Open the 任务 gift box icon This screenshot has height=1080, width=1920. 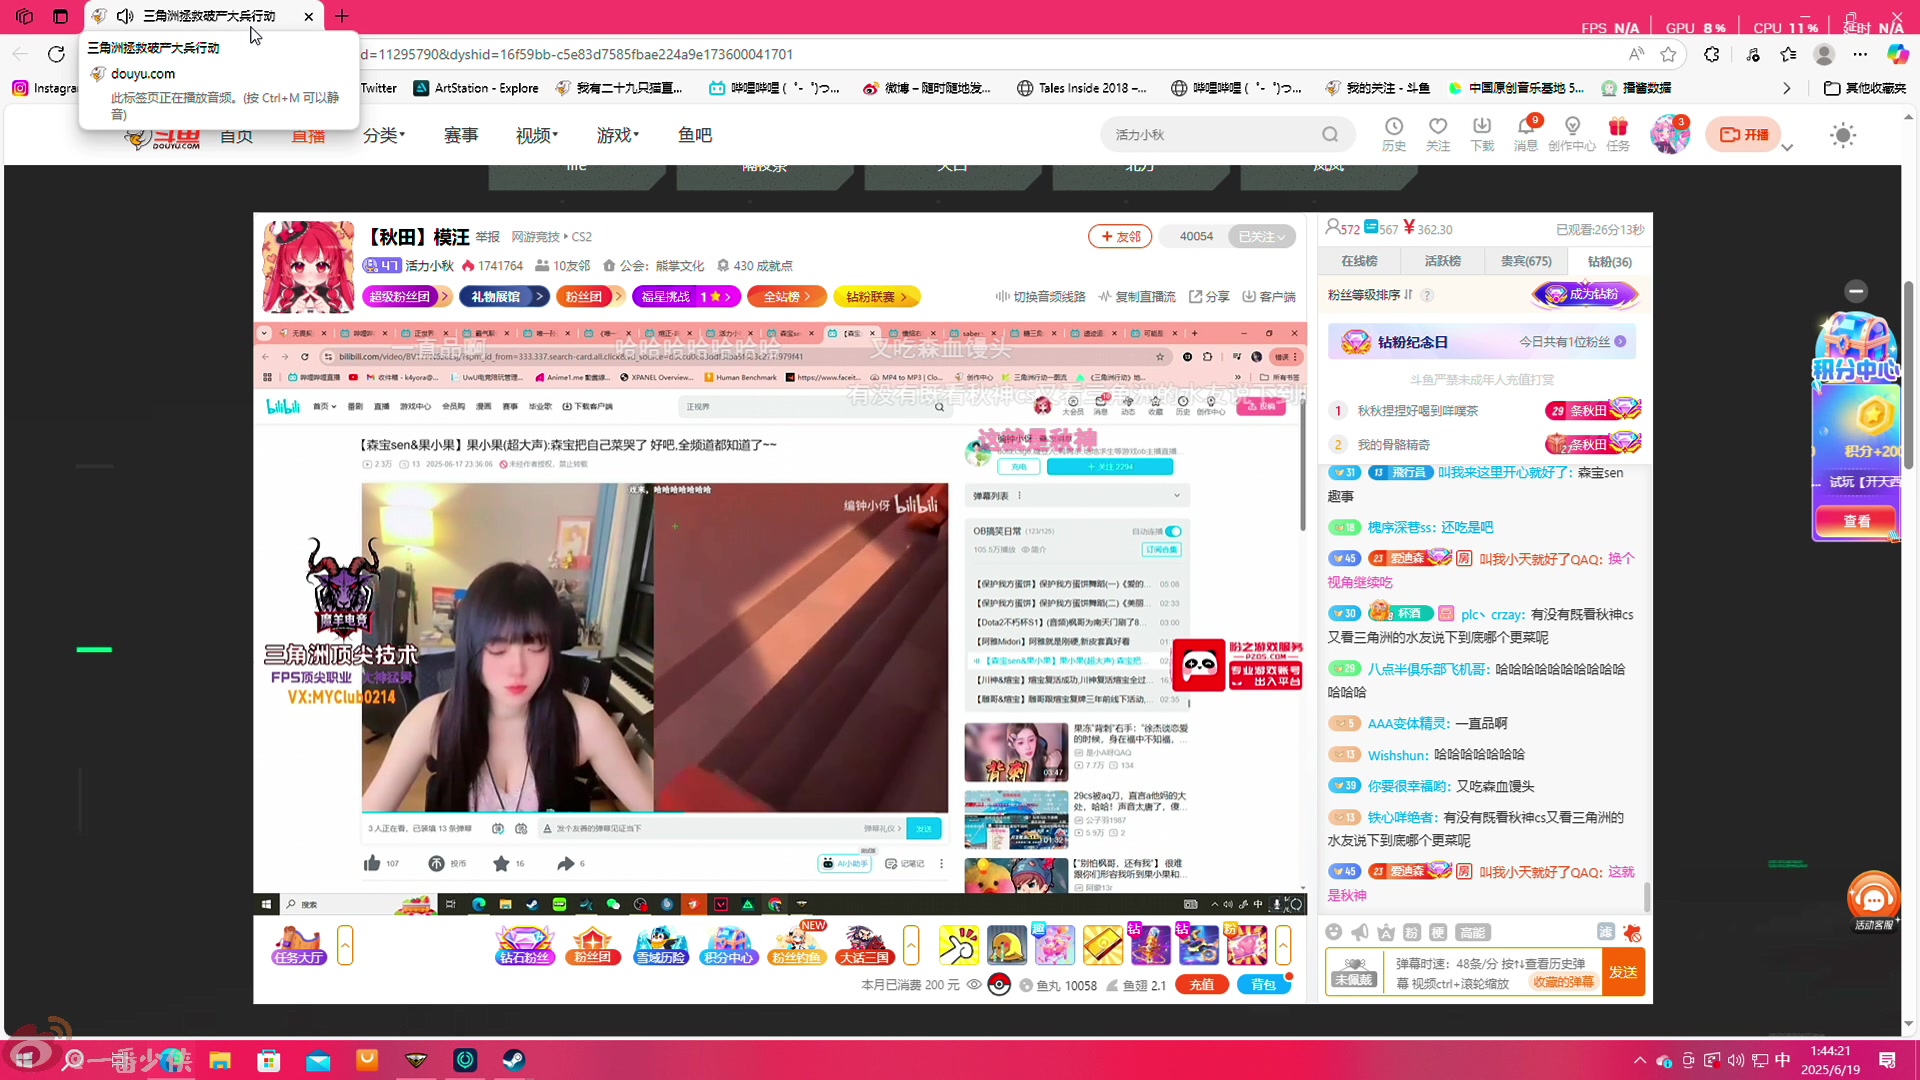point(1618,134)
